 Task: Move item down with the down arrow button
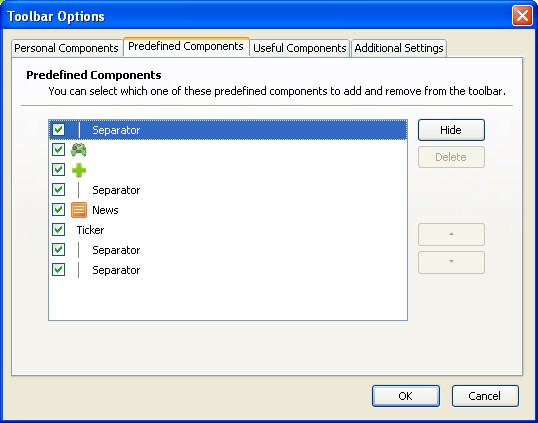coord(451,262)
